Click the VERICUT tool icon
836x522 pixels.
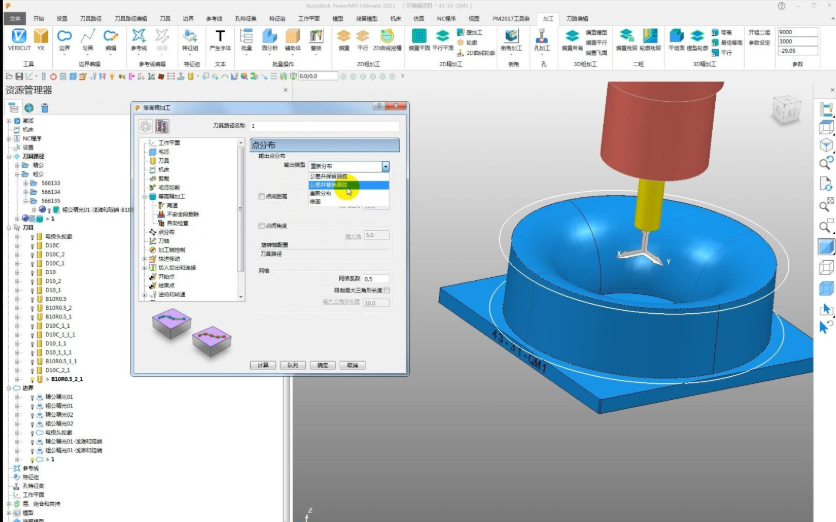18,38
